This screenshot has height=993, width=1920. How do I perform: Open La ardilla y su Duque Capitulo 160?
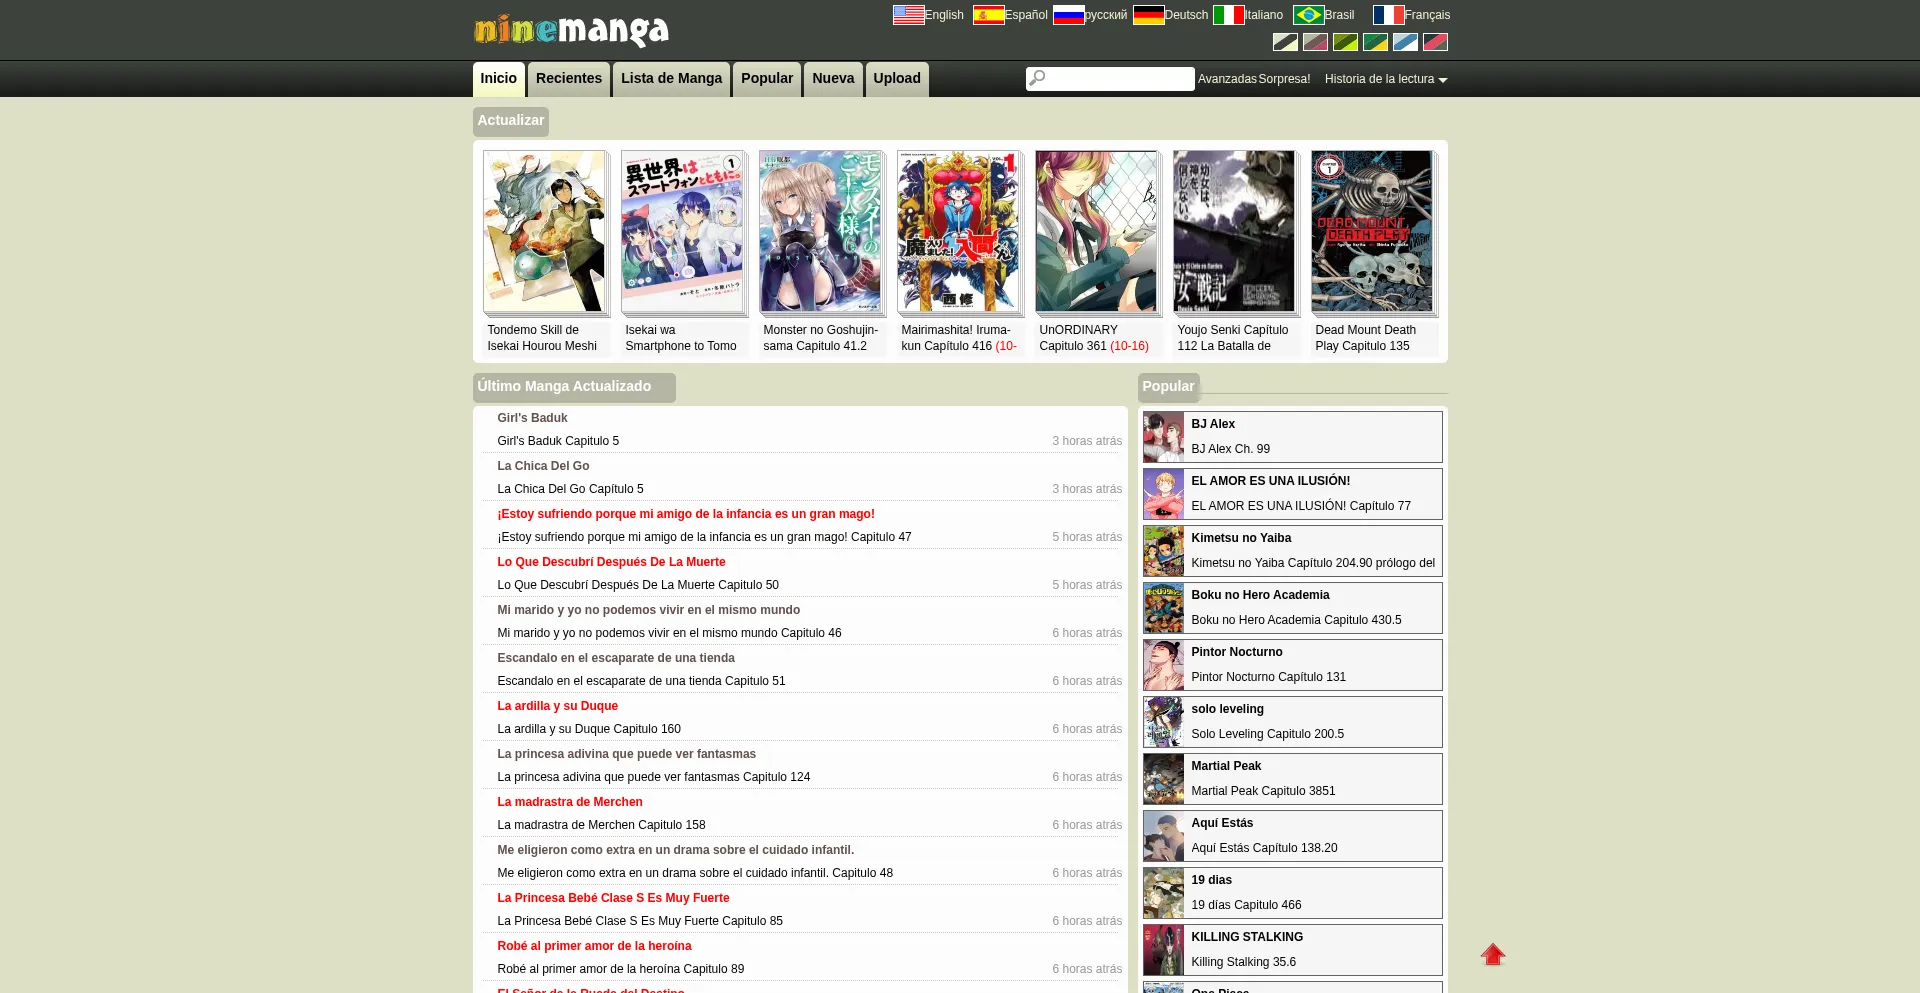click(588, 729)
